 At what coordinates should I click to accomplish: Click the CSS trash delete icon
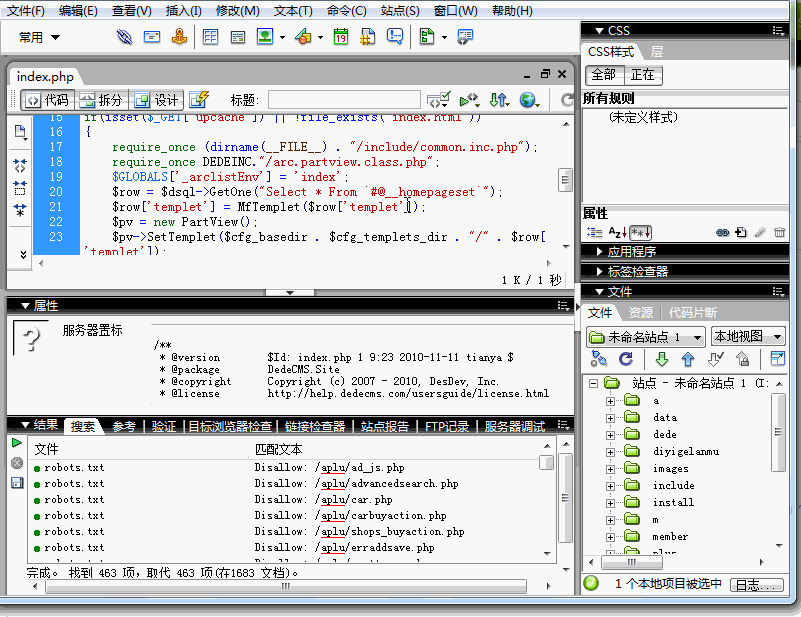pyautogui.click(x=779, y=232)
